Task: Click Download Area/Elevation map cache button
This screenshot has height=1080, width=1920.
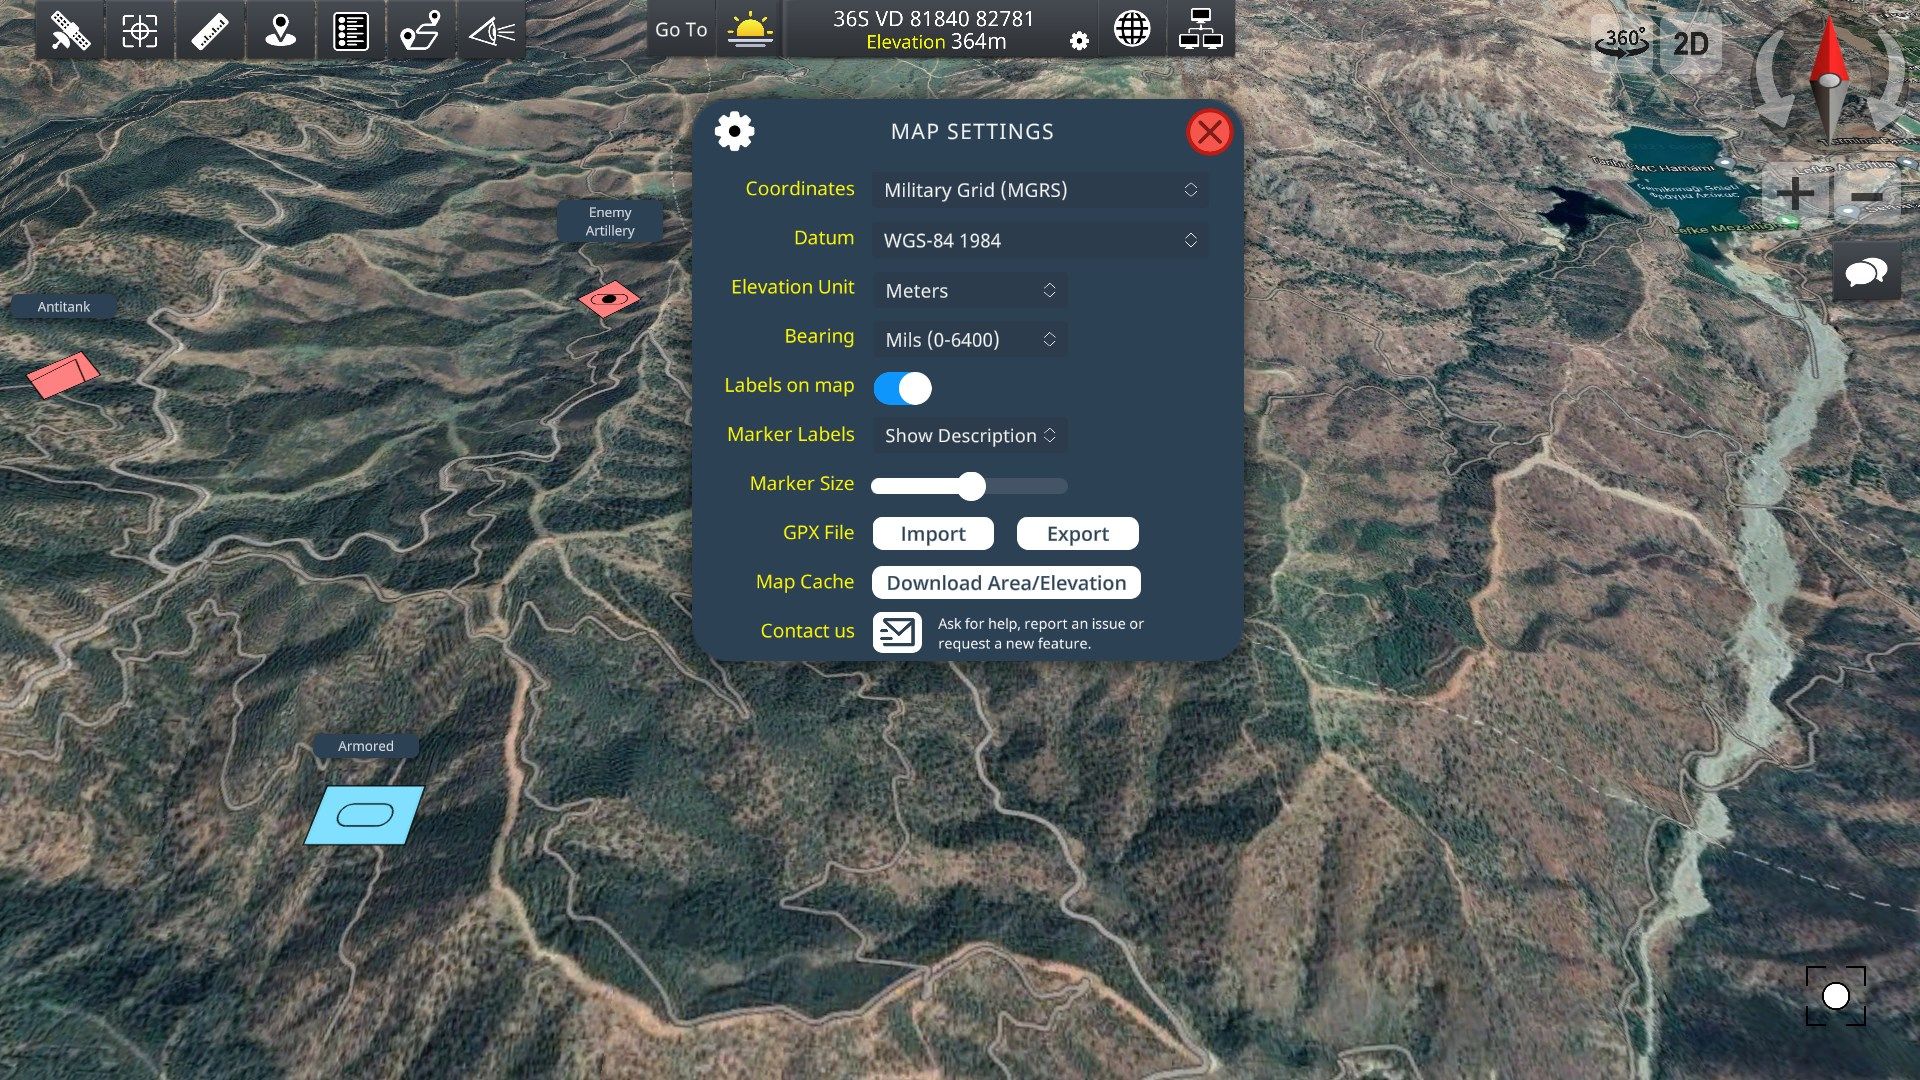Action: [1006, 582]
